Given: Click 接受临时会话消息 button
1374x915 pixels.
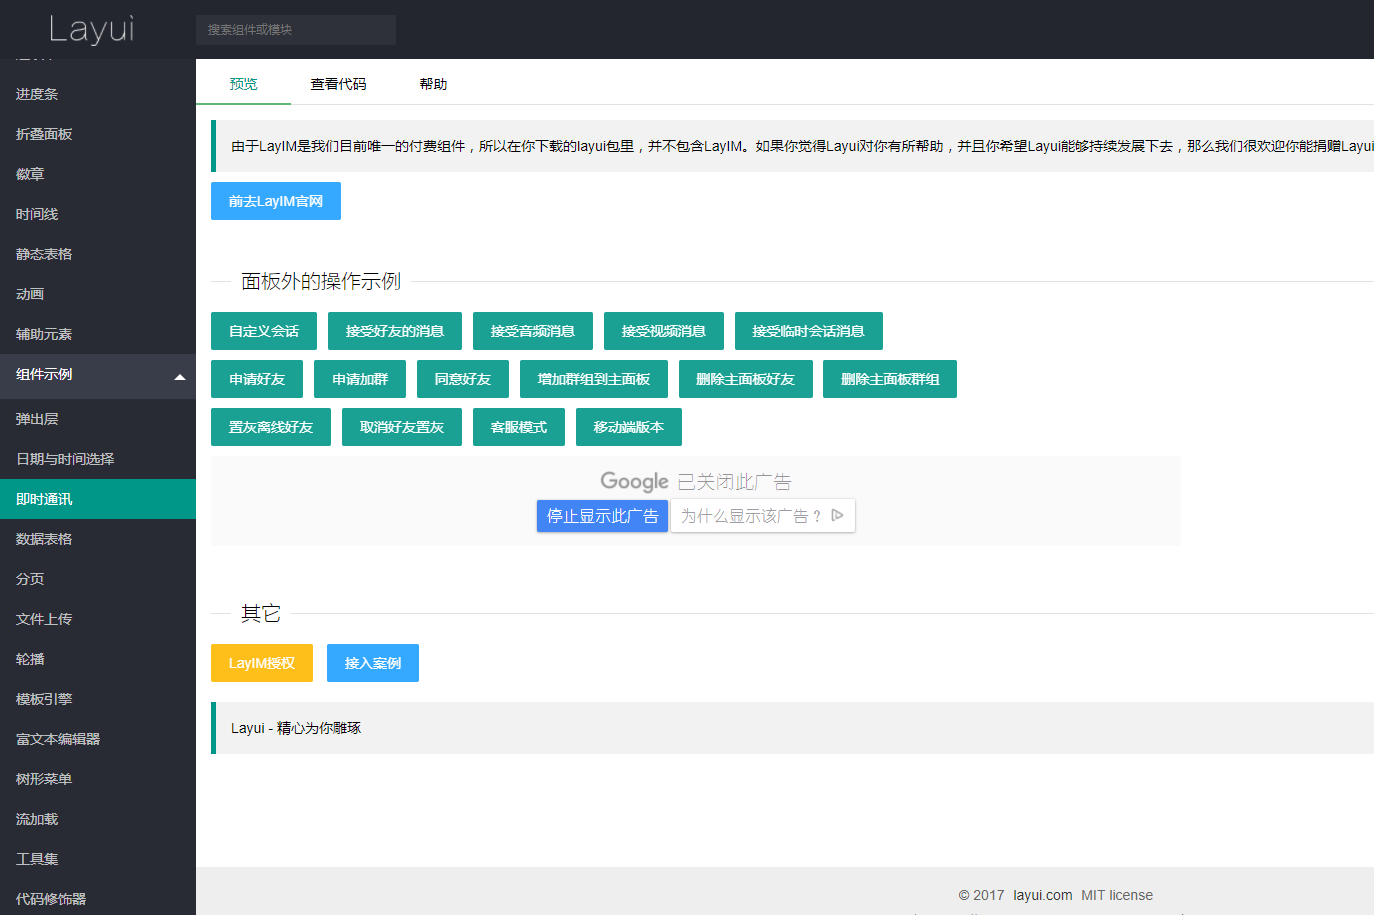Looking at the screenshot, I should (x=809, y=331).
